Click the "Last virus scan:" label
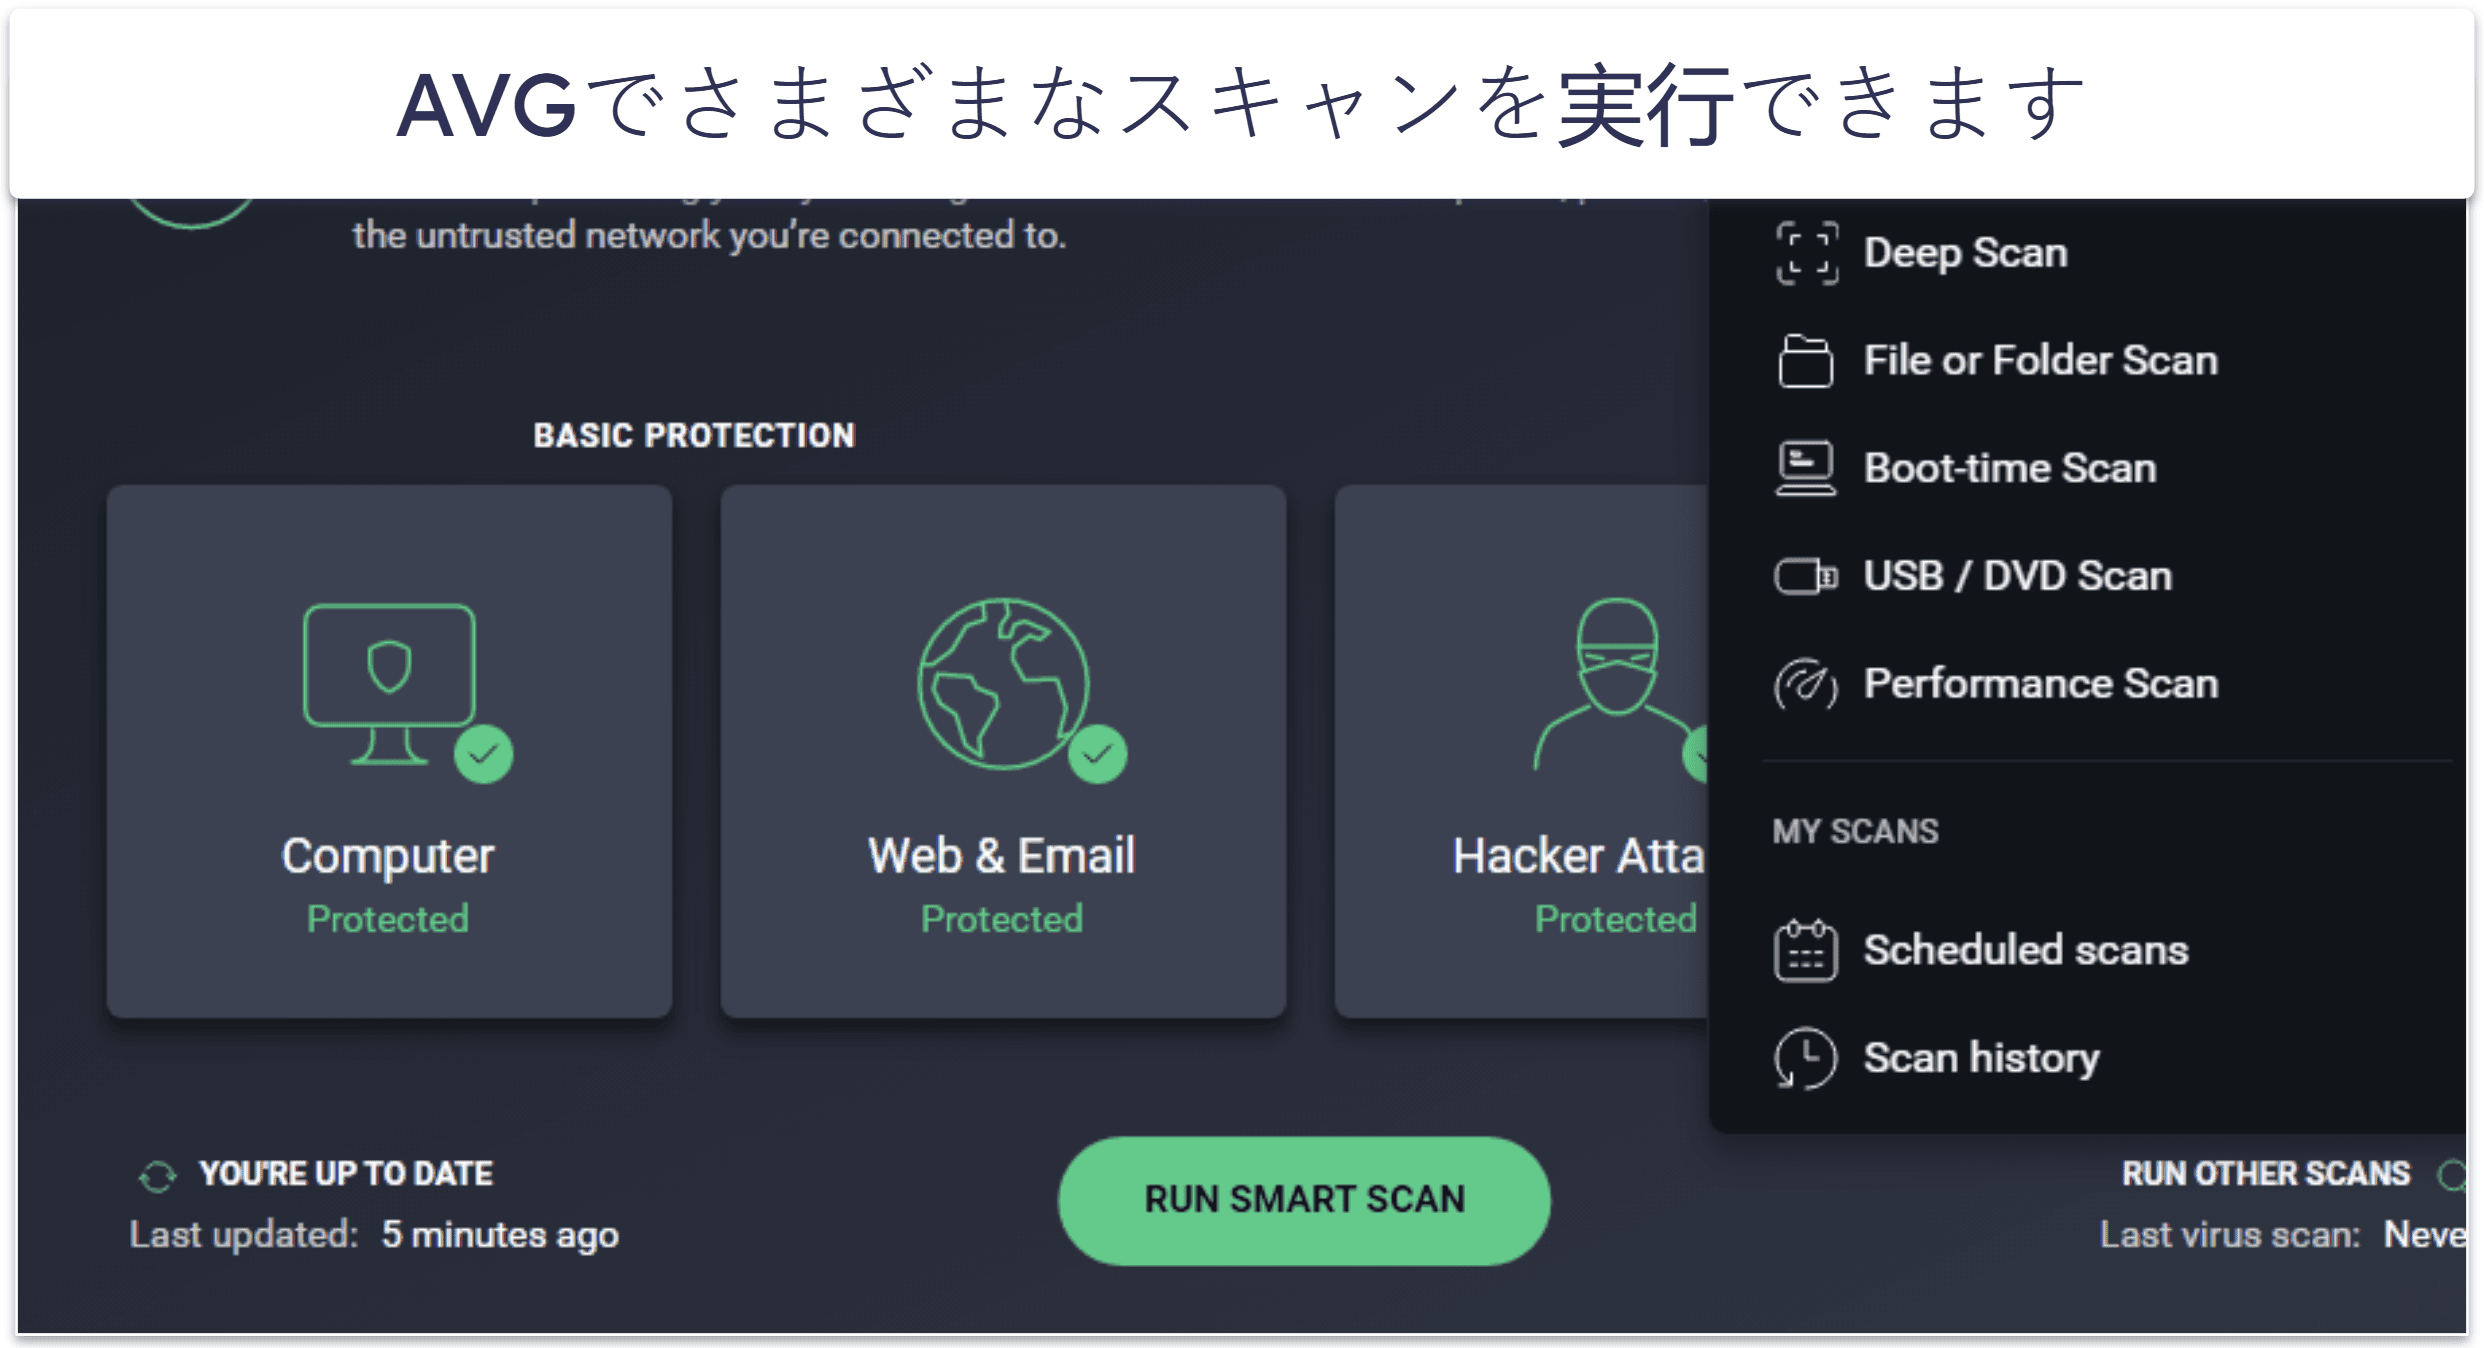Image resolution: width=2484 pixels, height=1348 pixels. point(2230,1236)
